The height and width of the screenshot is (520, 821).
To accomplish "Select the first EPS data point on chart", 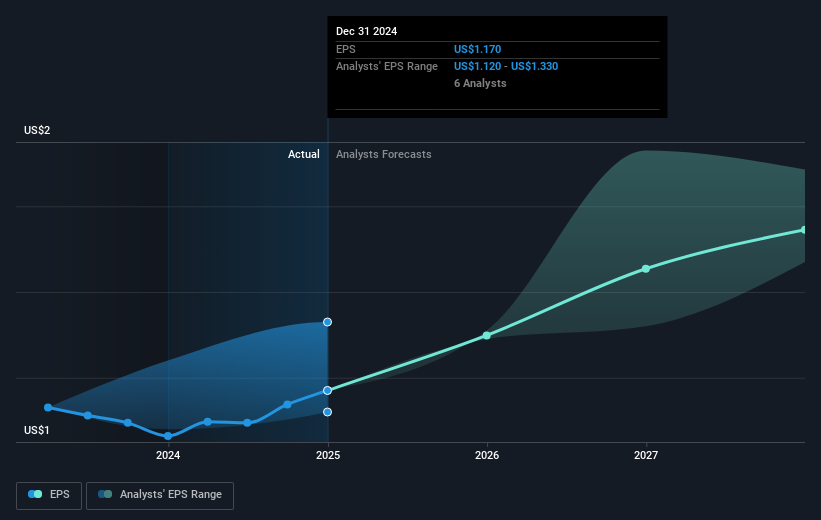I will 48,407.
